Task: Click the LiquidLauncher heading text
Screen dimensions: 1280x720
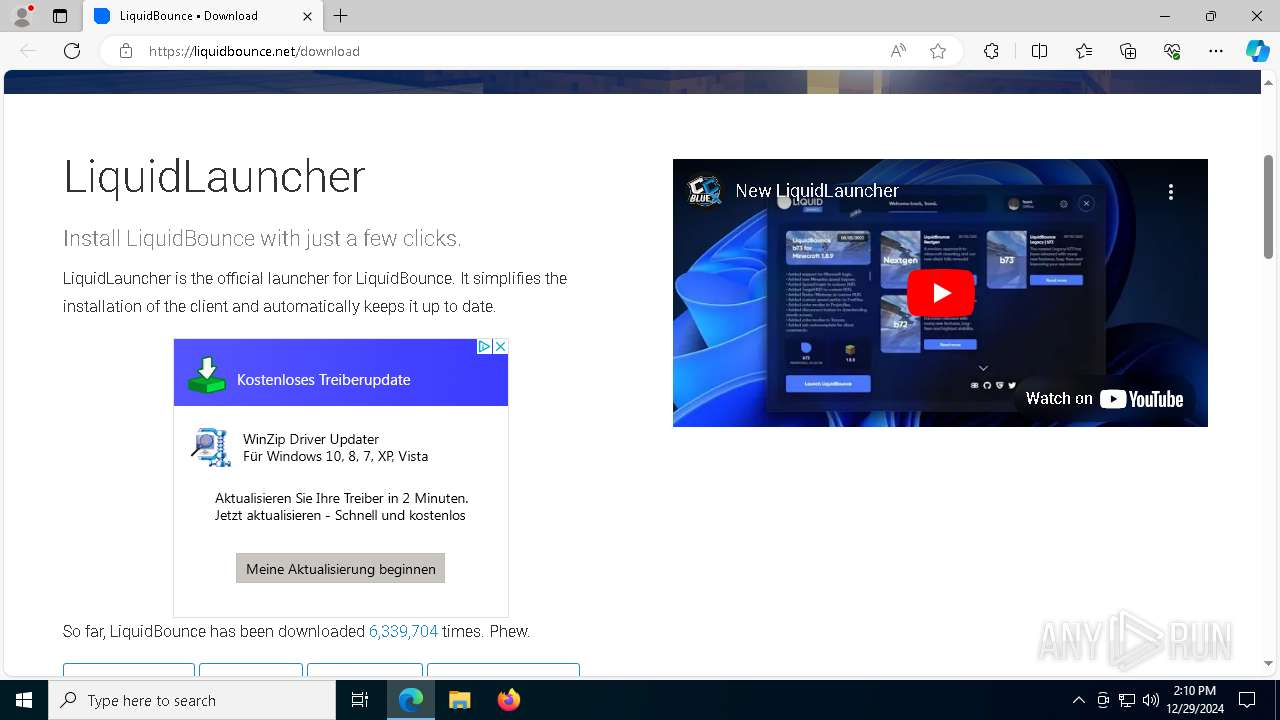Action: pyautogui.click(x=214, y=177)
